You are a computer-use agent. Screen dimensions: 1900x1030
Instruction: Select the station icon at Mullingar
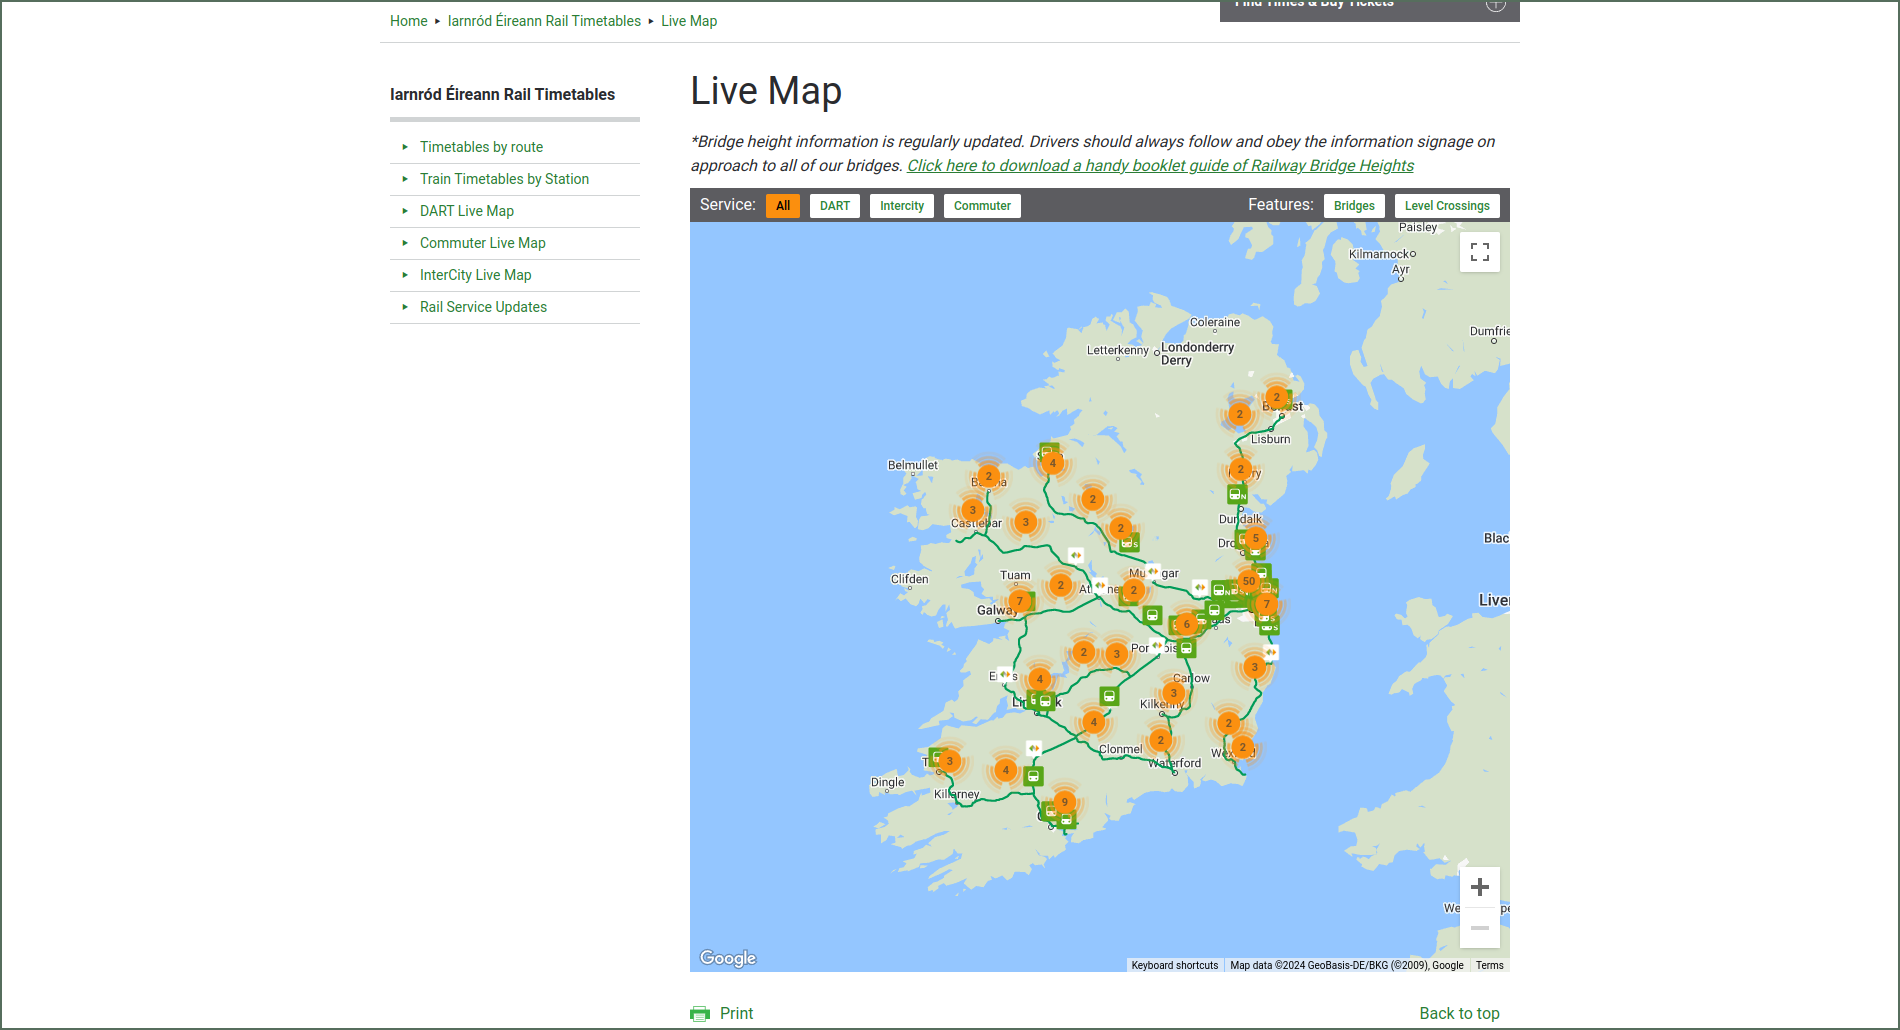(x=1152, y=572)
